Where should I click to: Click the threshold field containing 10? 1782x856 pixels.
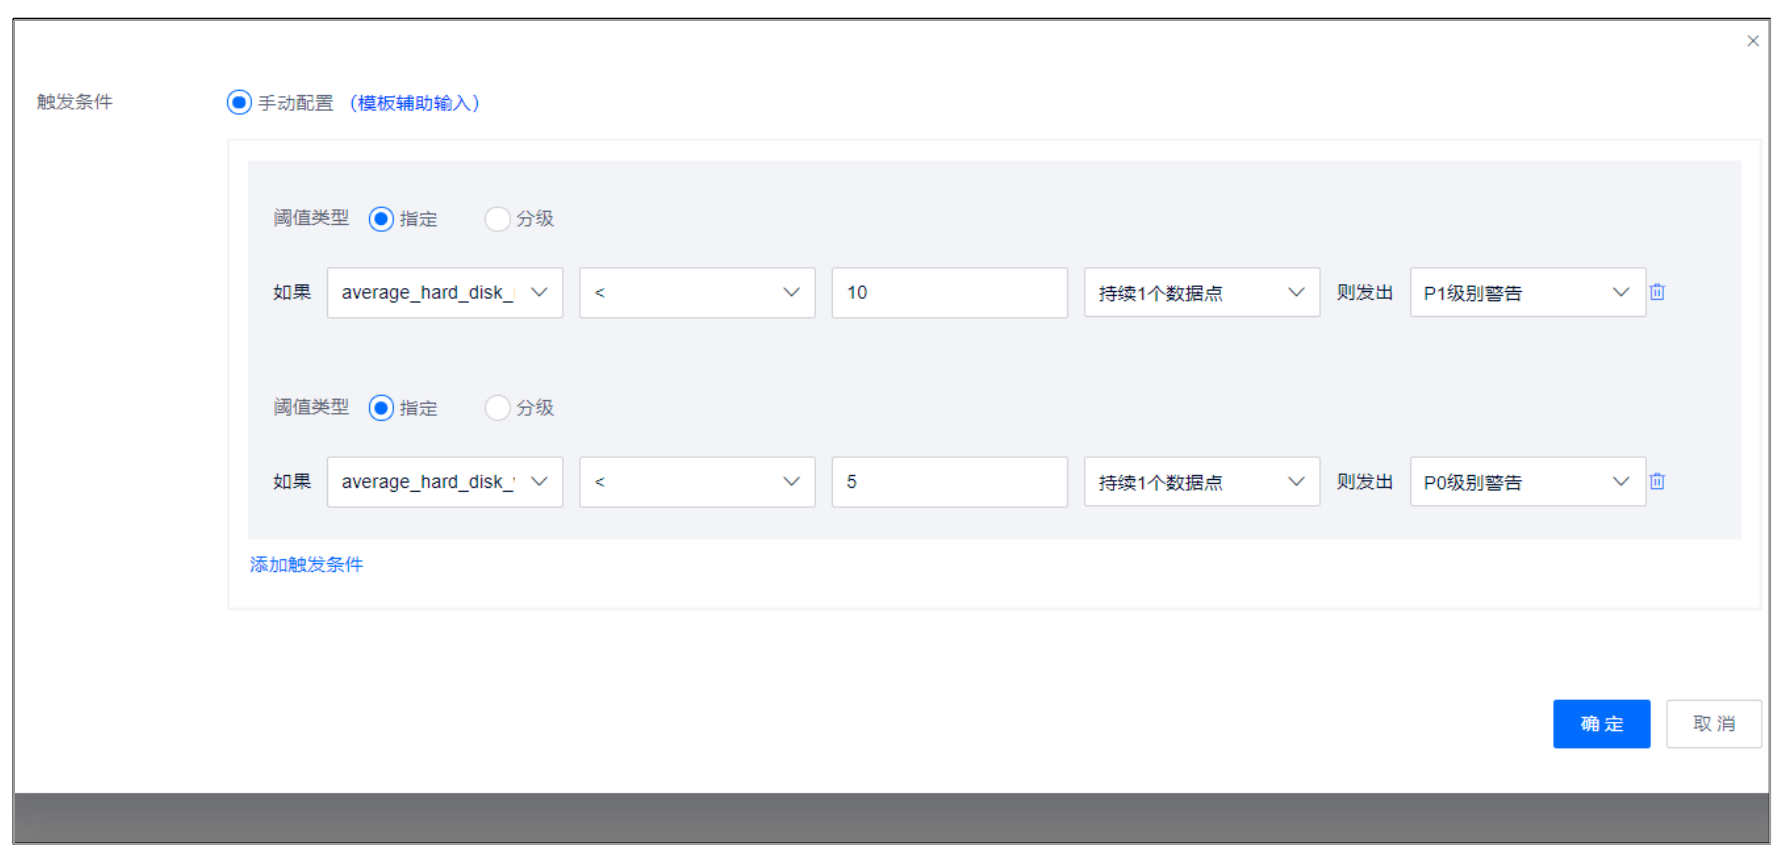pos(950,292)
